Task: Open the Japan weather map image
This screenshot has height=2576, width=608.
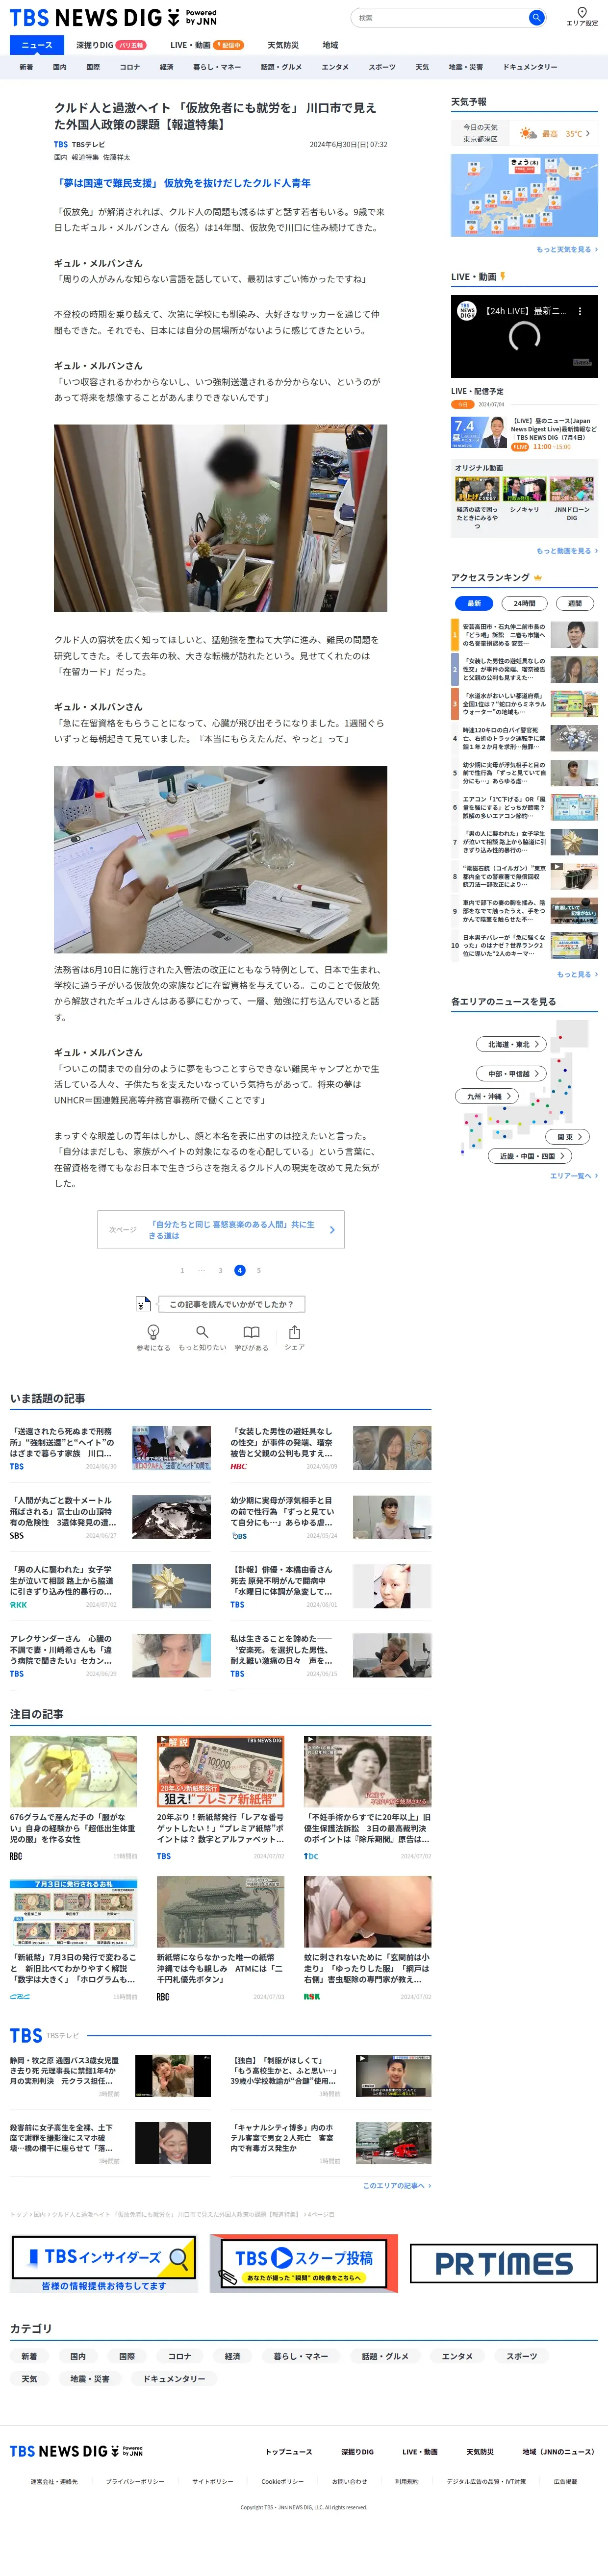Action: 524,195
